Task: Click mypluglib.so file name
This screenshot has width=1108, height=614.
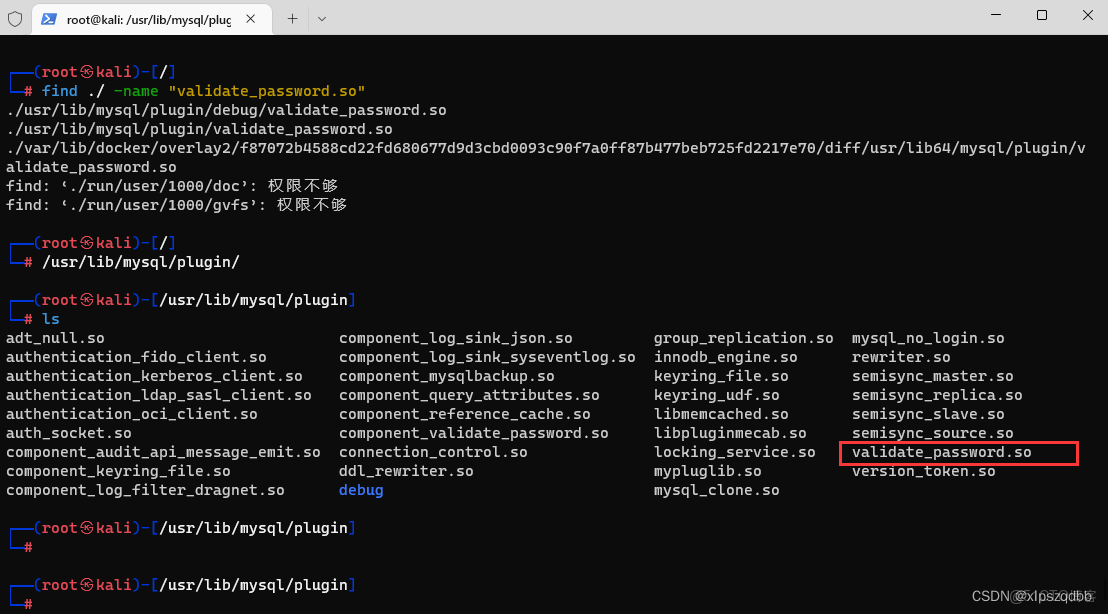Action: pyautogui.click(x=707, y=472)
